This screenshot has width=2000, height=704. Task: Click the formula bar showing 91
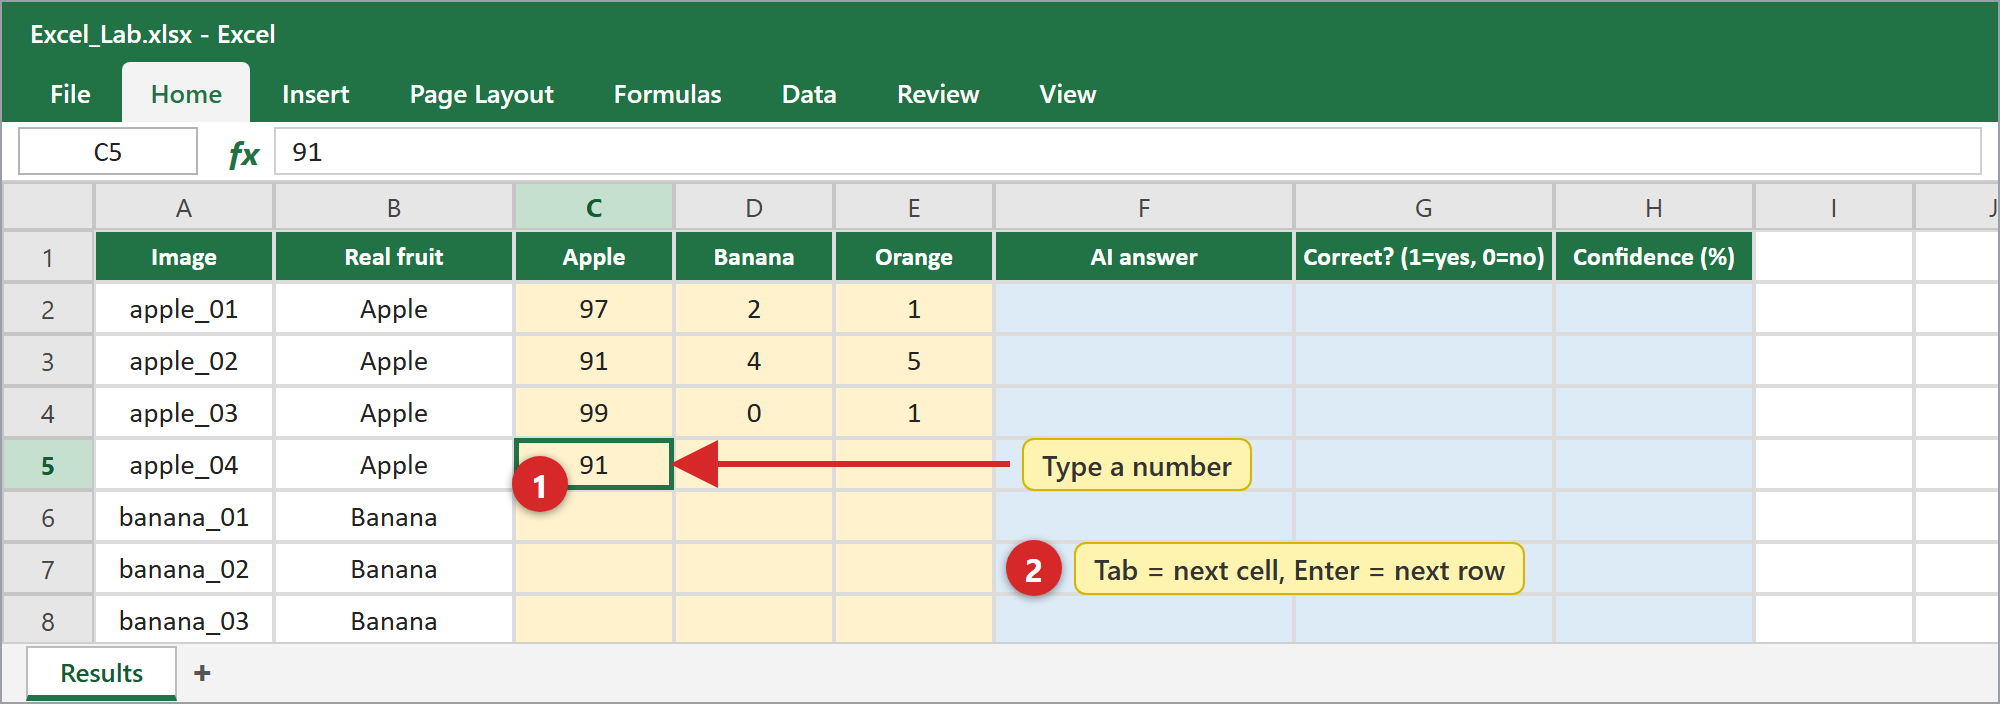(x=1128, y=152)
